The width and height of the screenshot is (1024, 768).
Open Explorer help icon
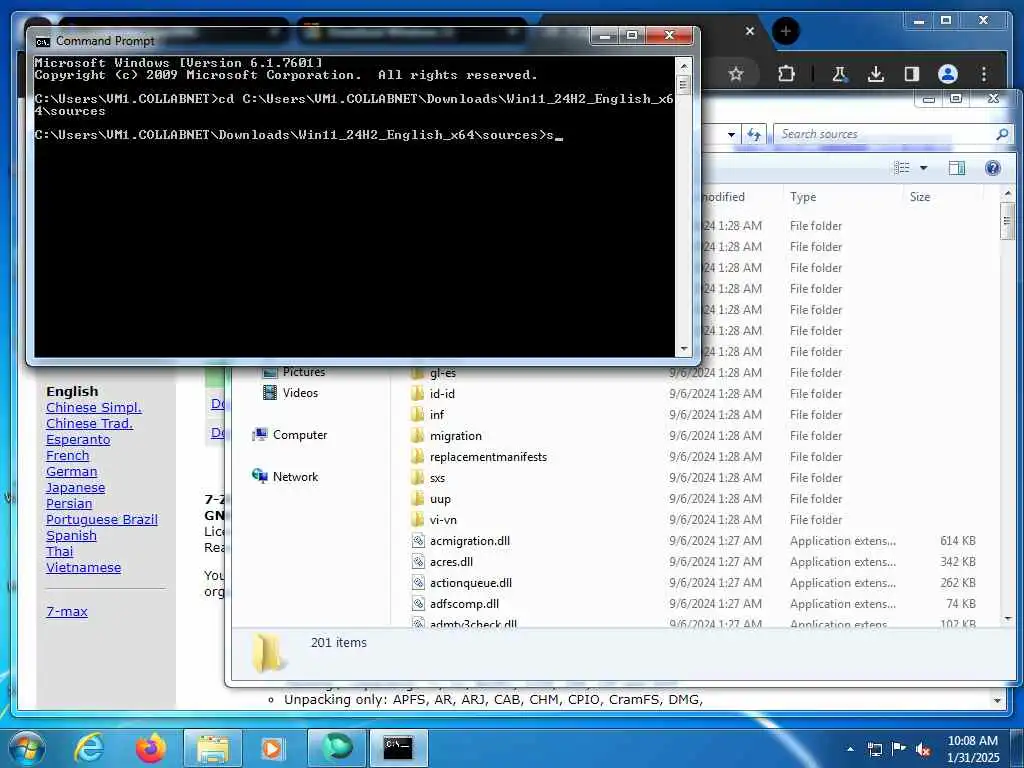click(993, 168)
